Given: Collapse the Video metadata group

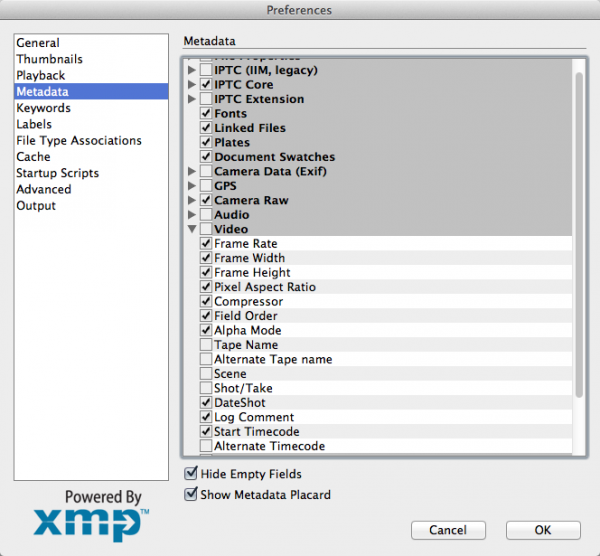Looking at the screenshot, I should click(192, 229).
